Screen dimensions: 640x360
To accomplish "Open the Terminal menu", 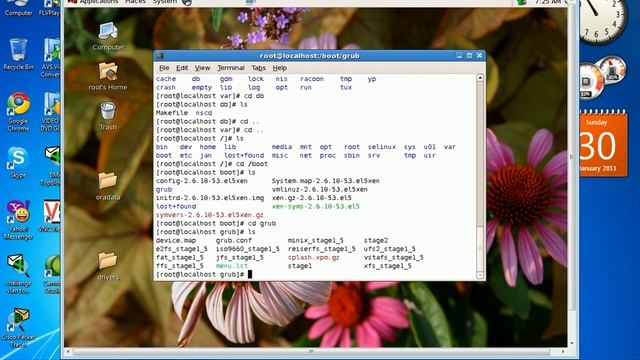I will pos(231,68).
